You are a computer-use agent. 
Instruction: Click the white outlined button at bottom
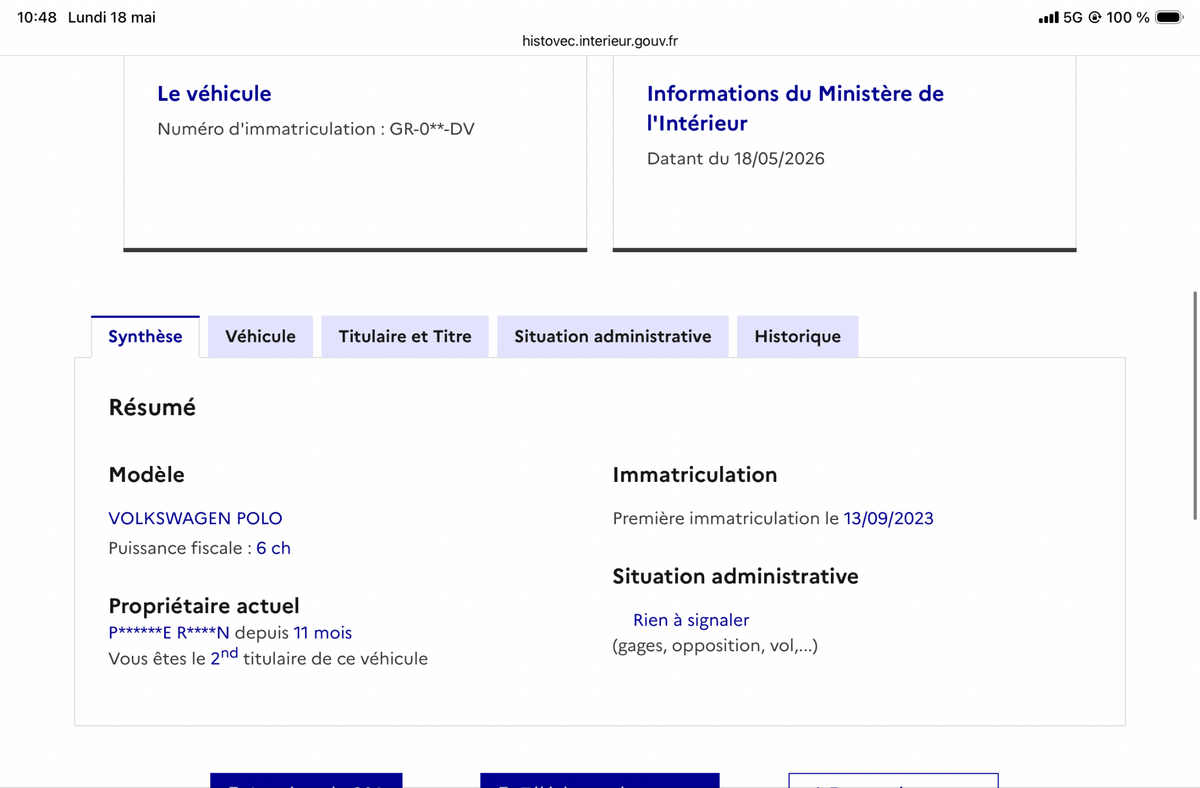[x=893, y=780]
